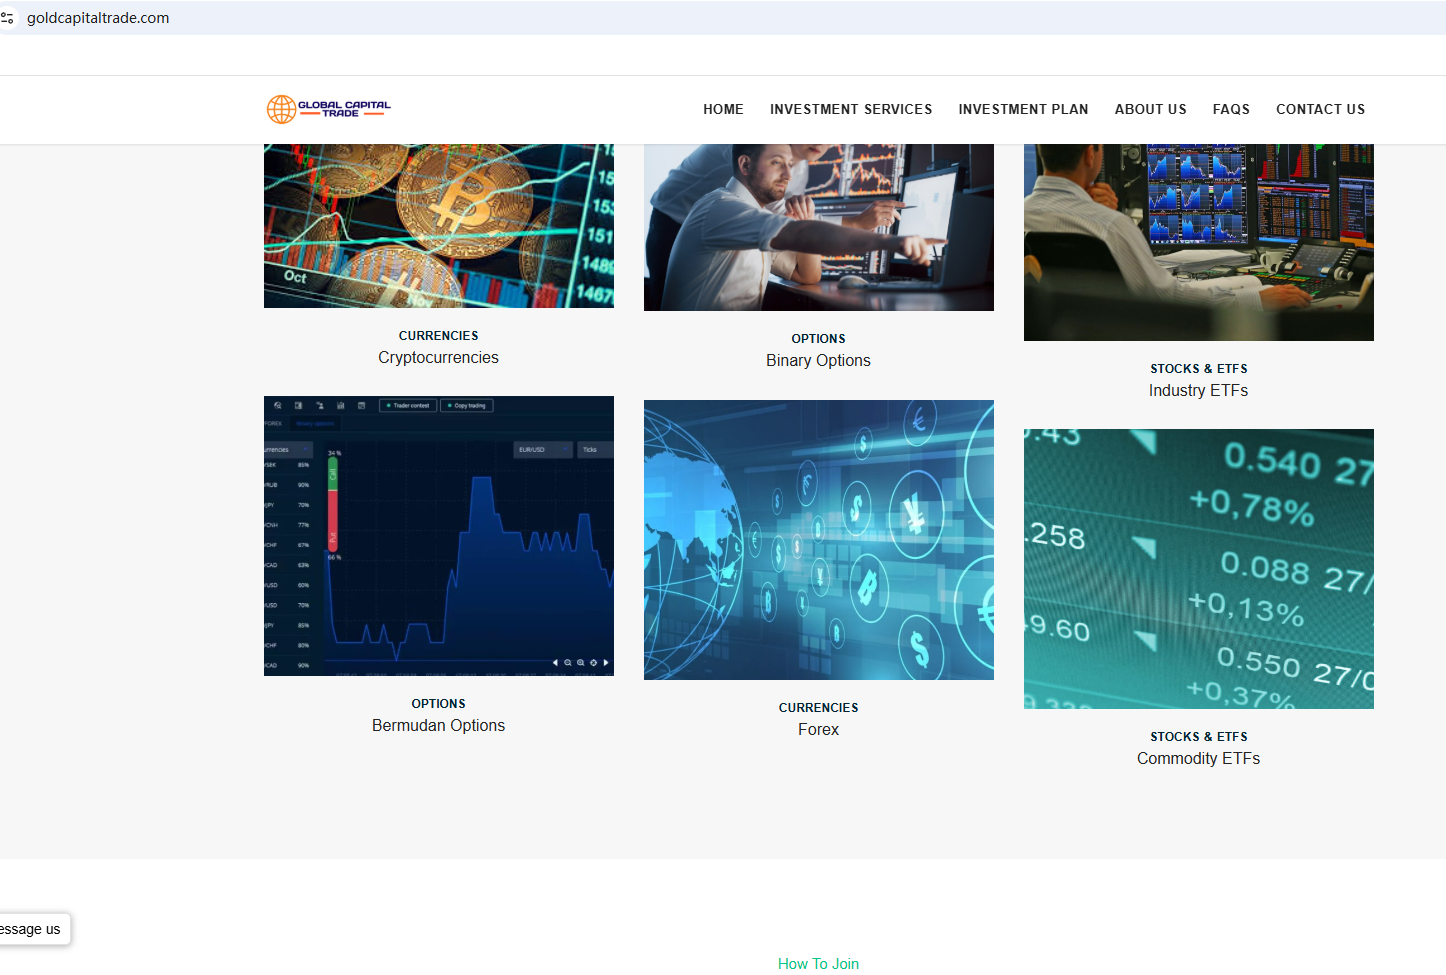Click the Bermudan Options title link
The width and height of the screenshot is (1446, 975).
tap(438, 726)
